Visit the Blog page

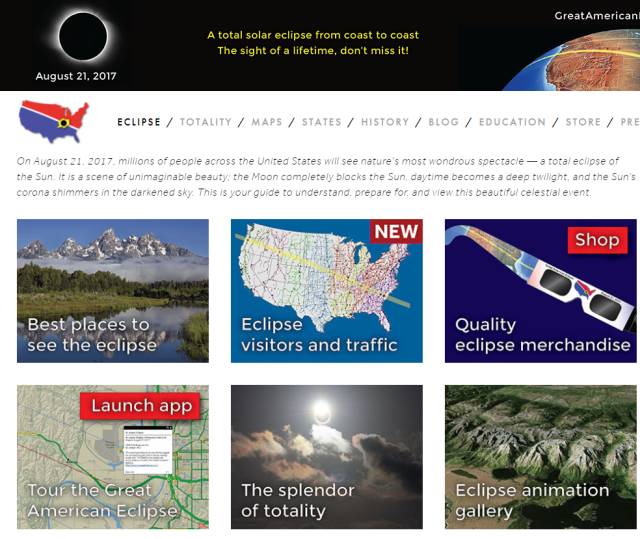point(443,122)
